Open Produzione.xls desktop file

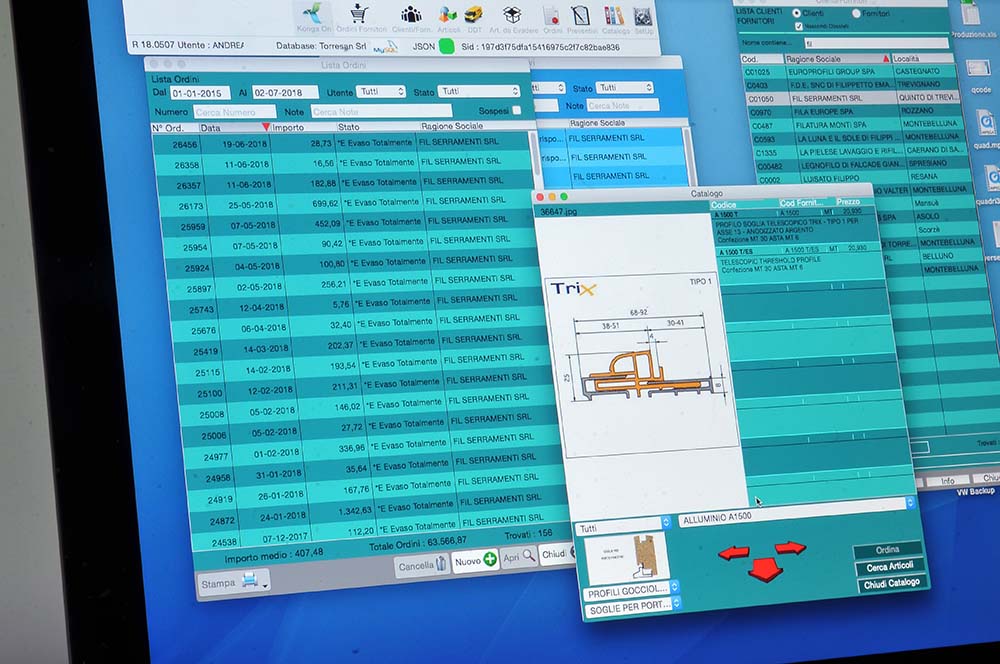(x=973, y=19)
